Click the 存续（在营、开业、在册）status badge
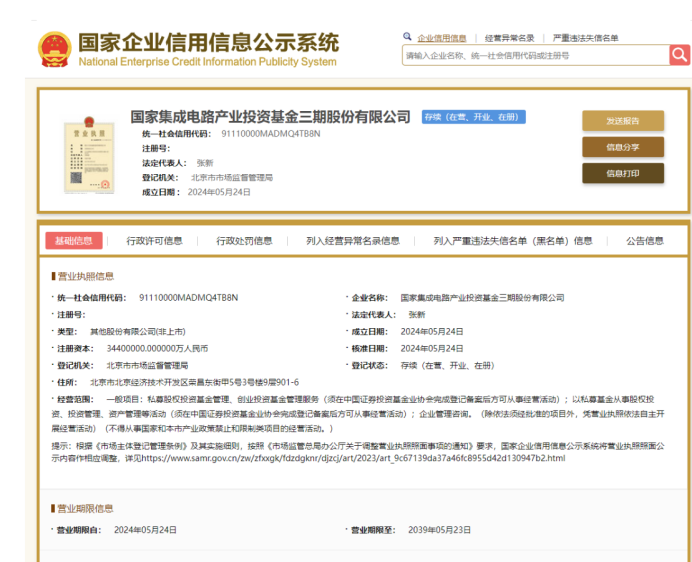This screenshot has width=692, height=562. coord(474,117)
